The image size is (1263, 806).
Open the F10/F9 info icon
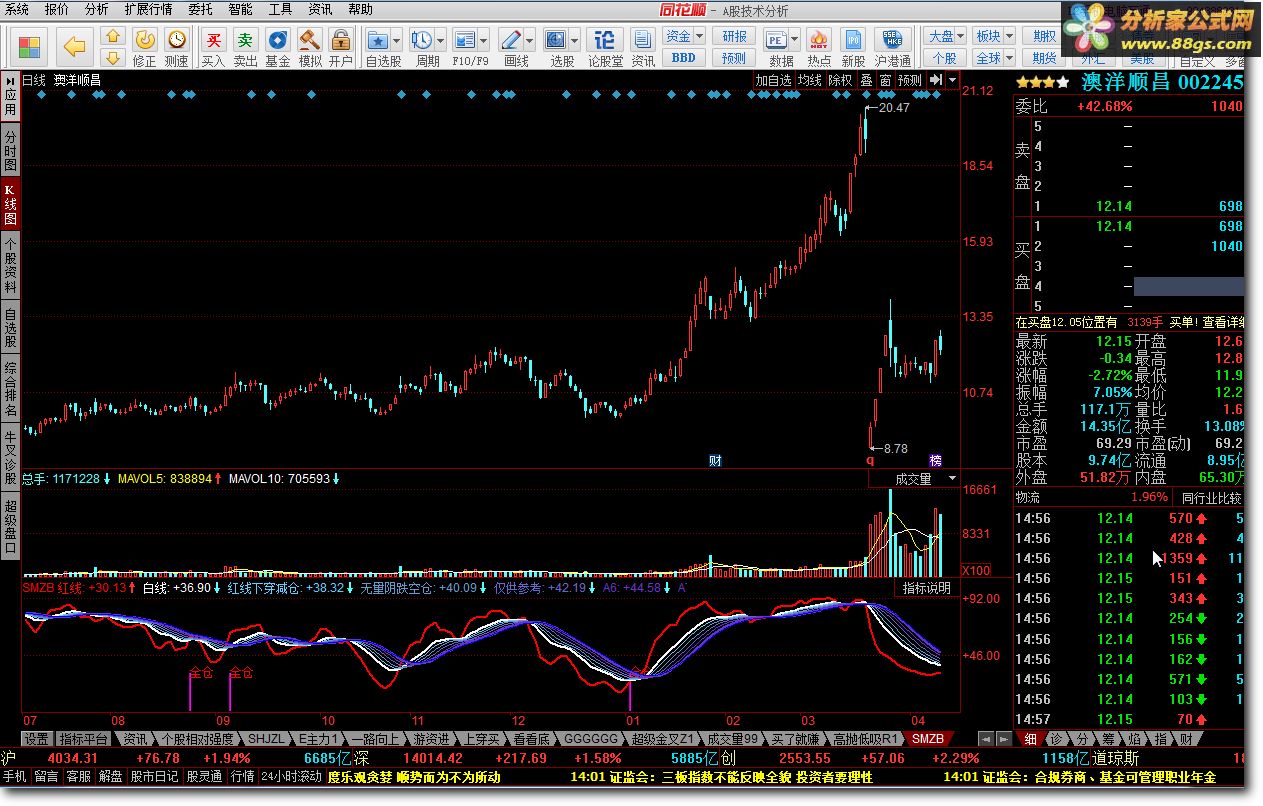coord(464,39)
